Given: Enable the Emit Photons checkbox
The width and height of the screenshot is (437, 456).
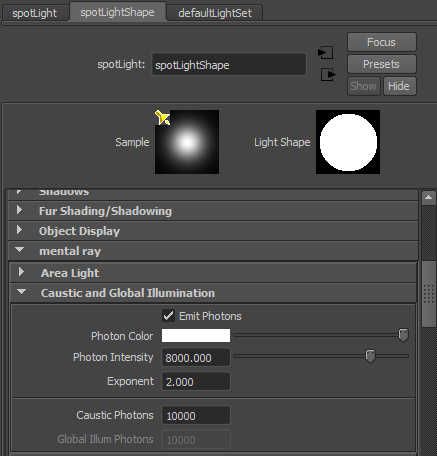Looking at the screenshot, I should (x=168, y=315).
